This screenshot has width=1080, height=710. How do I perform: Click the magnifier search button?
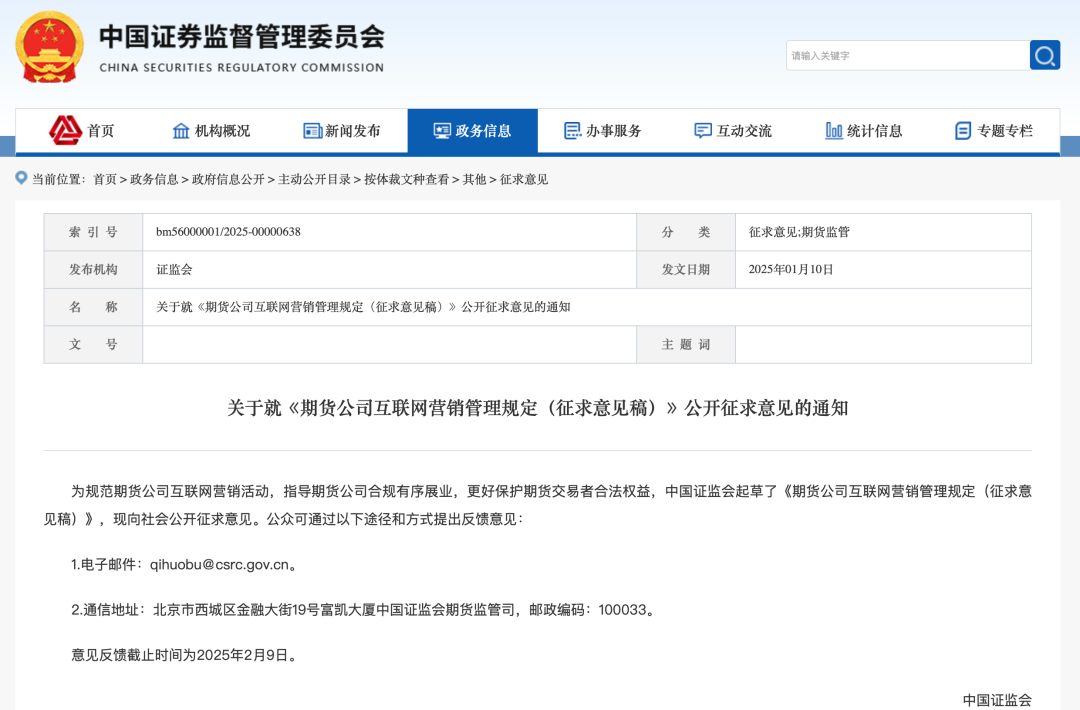click(1045, 55)
